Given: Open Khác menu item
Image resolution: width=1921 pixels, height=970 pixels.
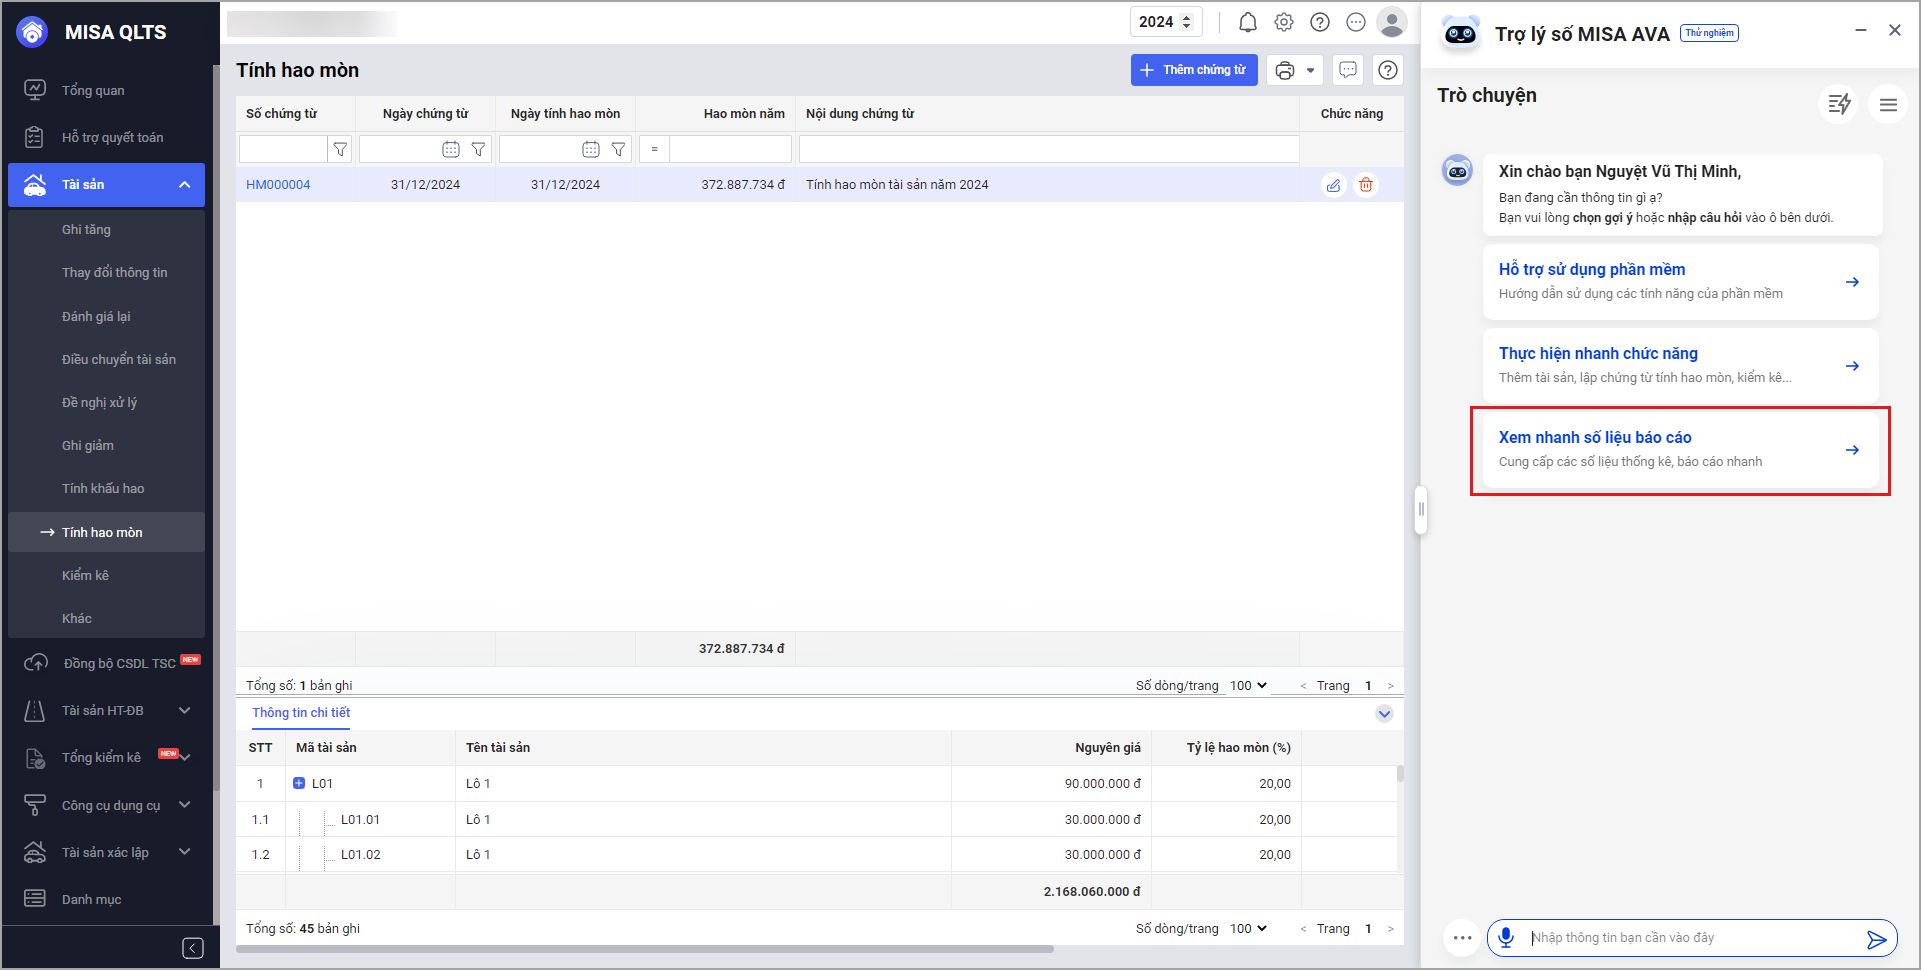Looking at the screenshot, I should [77, 619].
